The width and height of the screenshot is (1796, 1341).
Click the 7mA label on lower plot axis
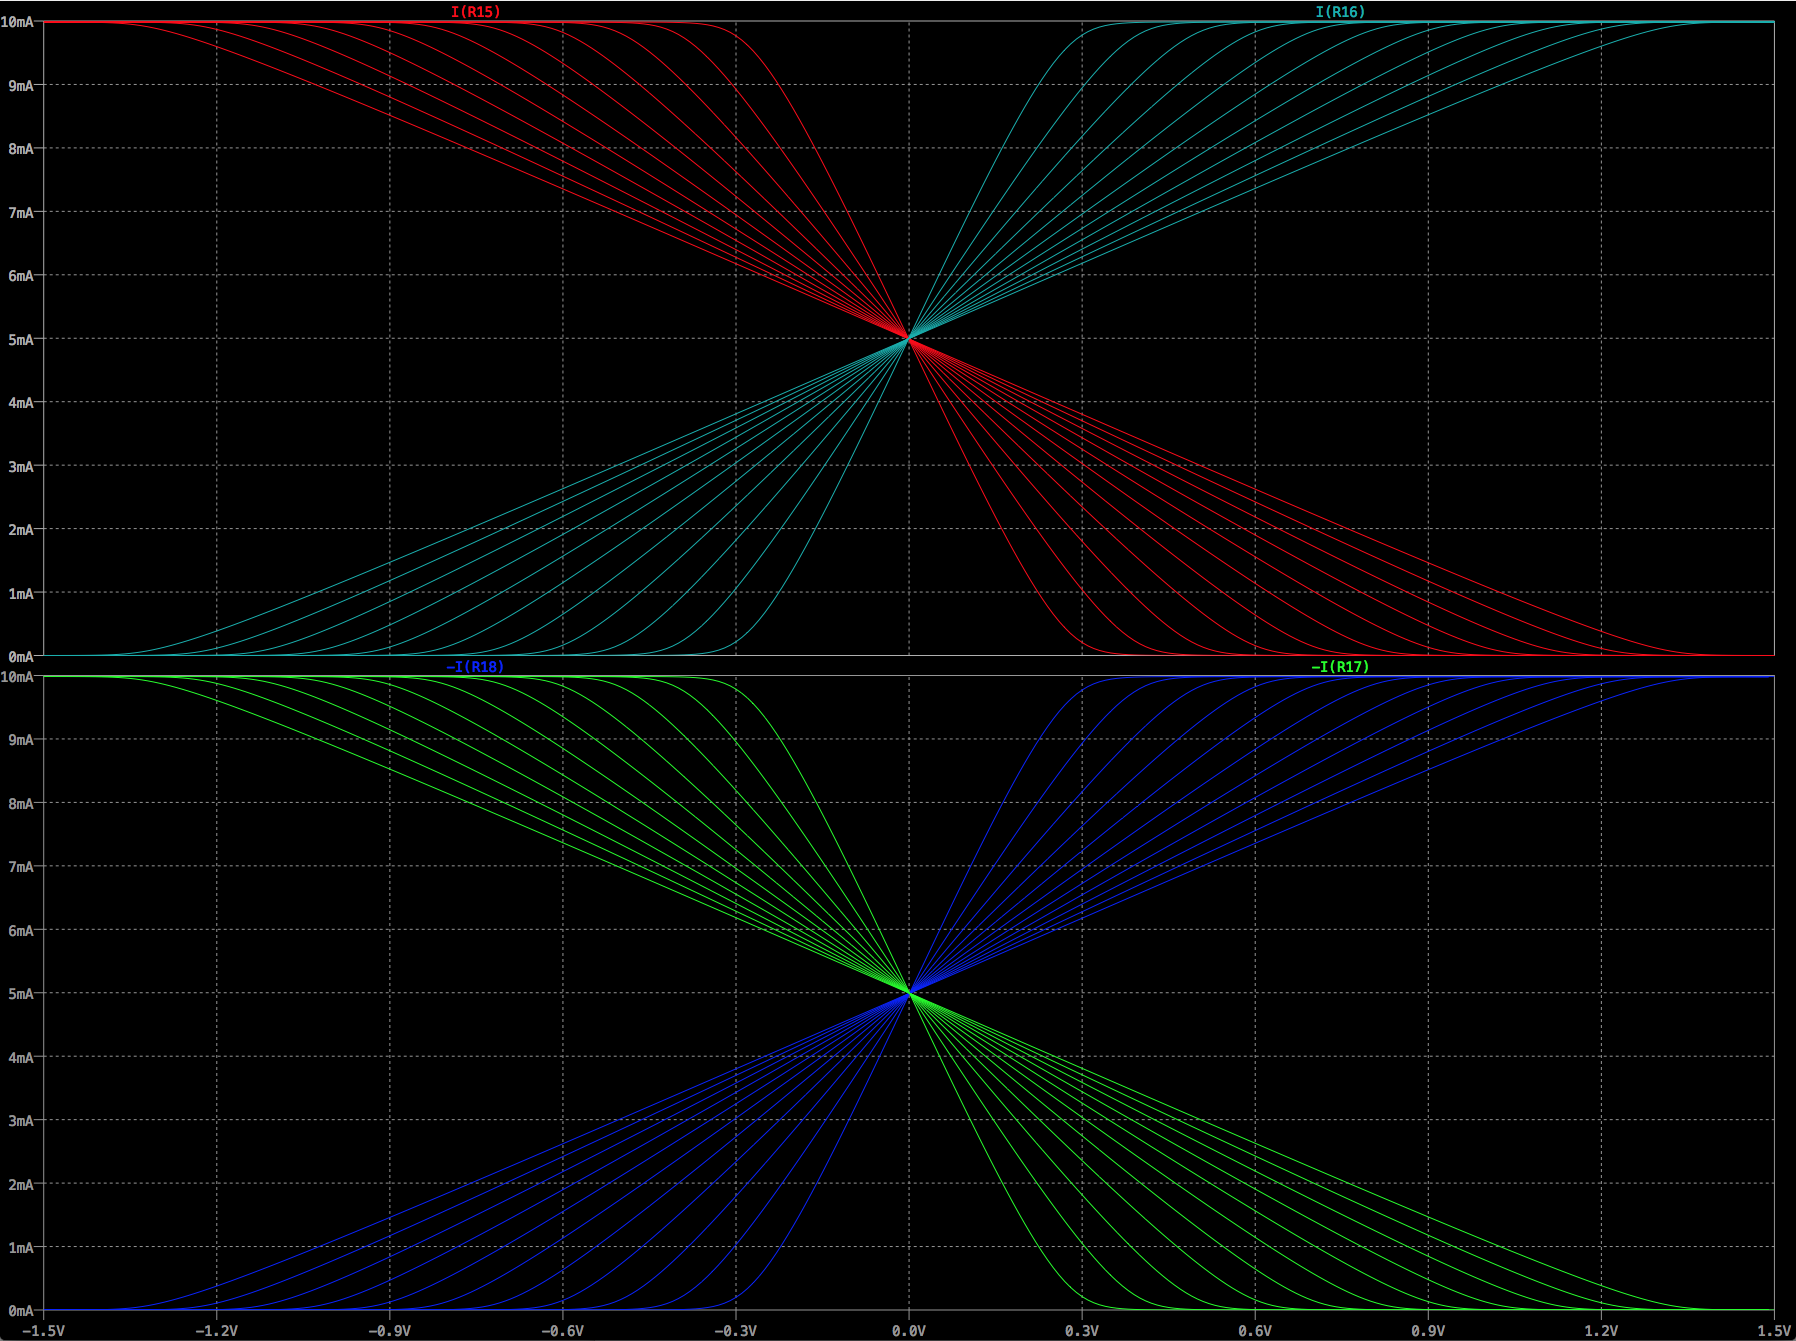click(x=21, y=867)
